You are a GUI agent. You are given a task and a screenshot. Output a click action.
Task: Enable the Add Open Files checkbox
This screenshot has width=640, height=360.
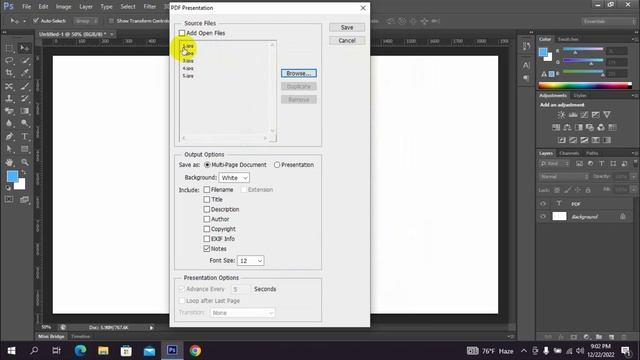coord(182,33)
